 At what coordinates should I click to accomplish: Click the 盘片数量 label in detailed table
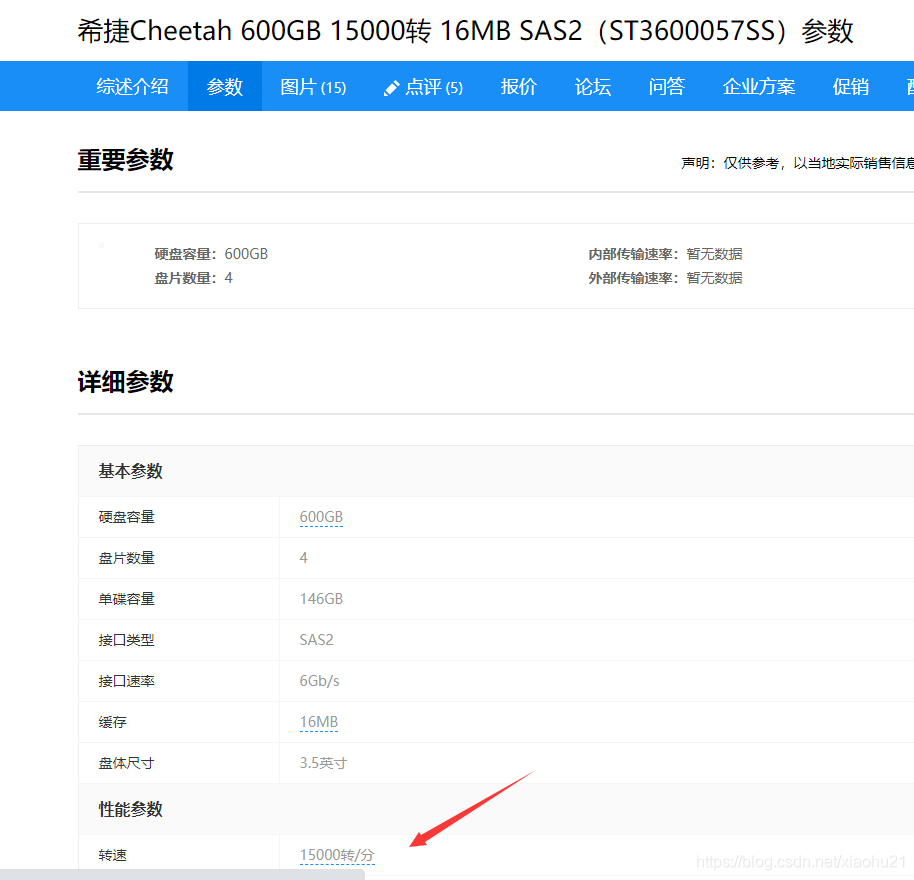coord(126,558)
